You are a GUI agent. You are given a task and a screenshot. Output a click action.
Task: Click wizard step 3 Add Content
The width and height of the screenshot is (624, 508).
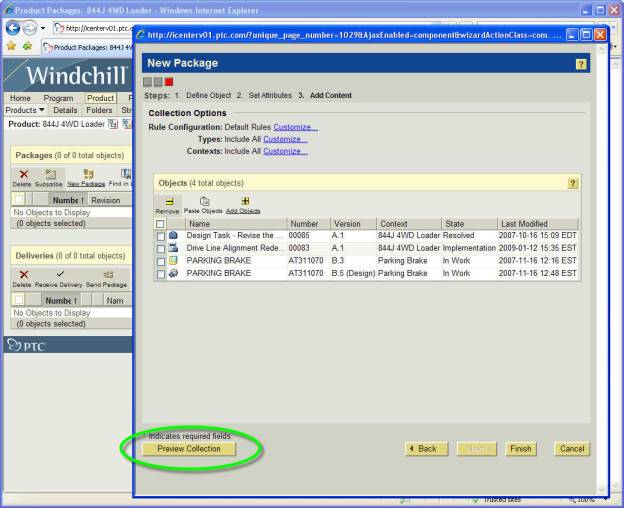[x=331, y=95]
